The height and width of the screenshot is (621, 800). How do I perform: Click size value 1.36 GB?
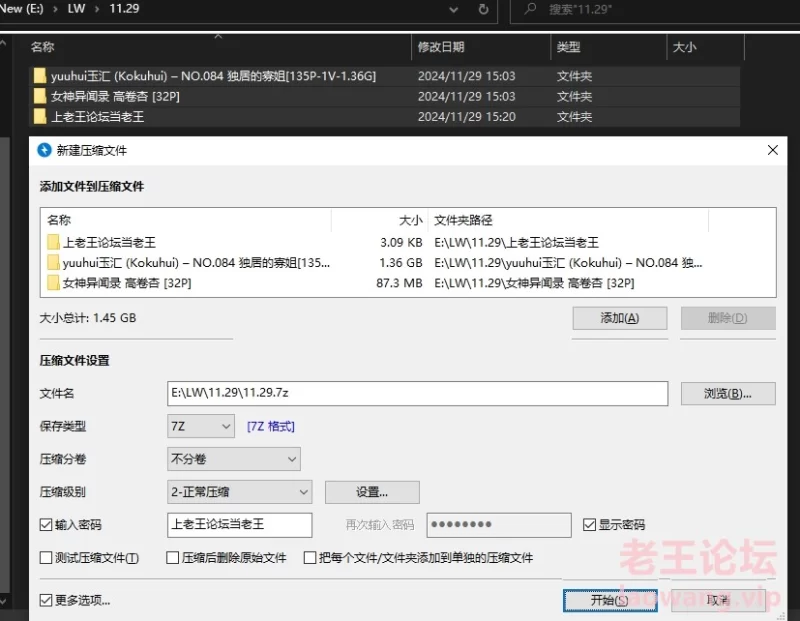pyautogui.click(x=401, y=262)
